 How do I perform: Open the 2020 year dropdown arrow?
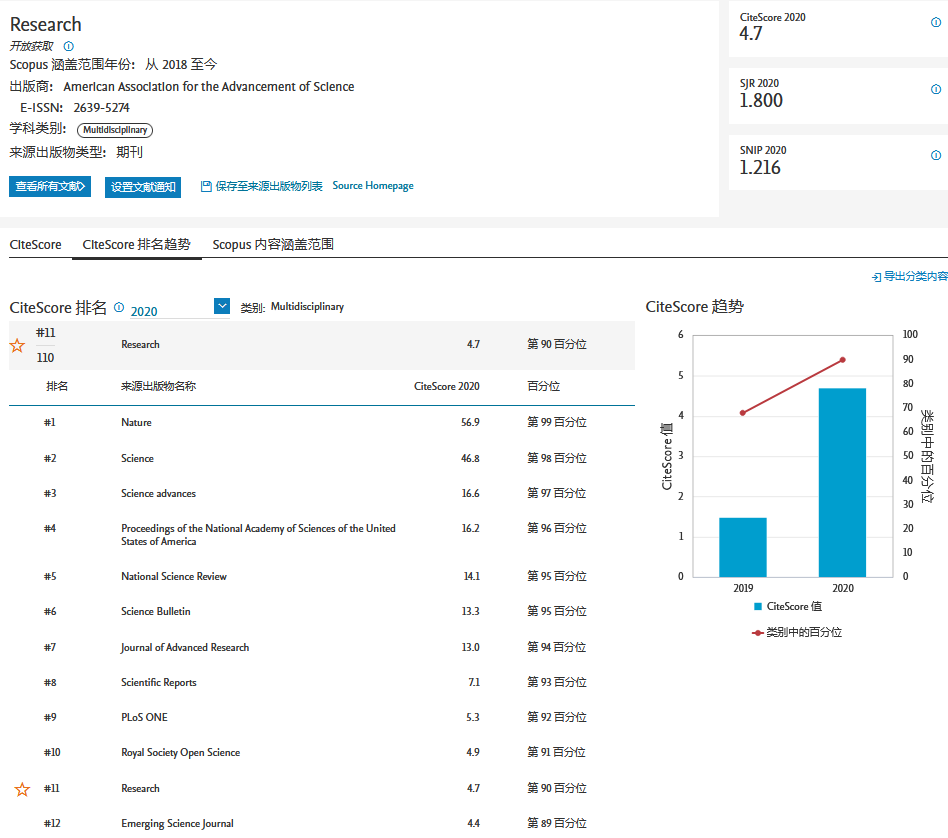pos(222,307)
